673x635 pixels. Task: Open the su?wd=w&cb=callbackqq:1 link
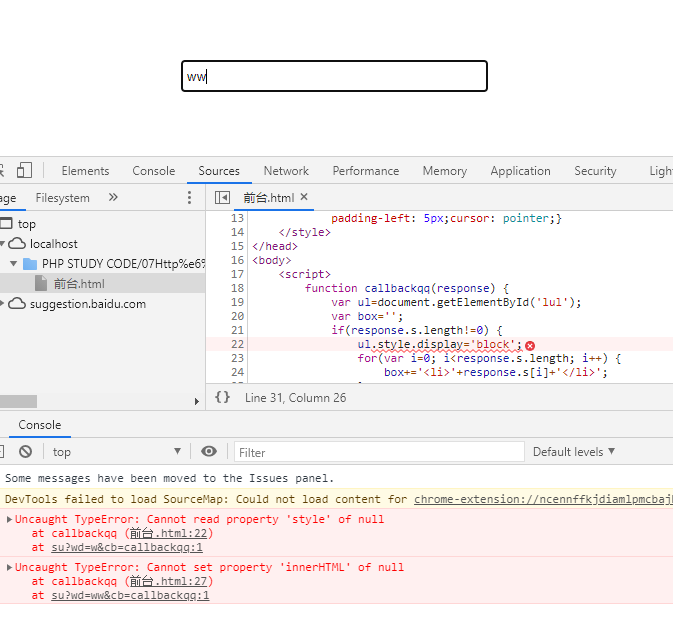coord(127,547)
